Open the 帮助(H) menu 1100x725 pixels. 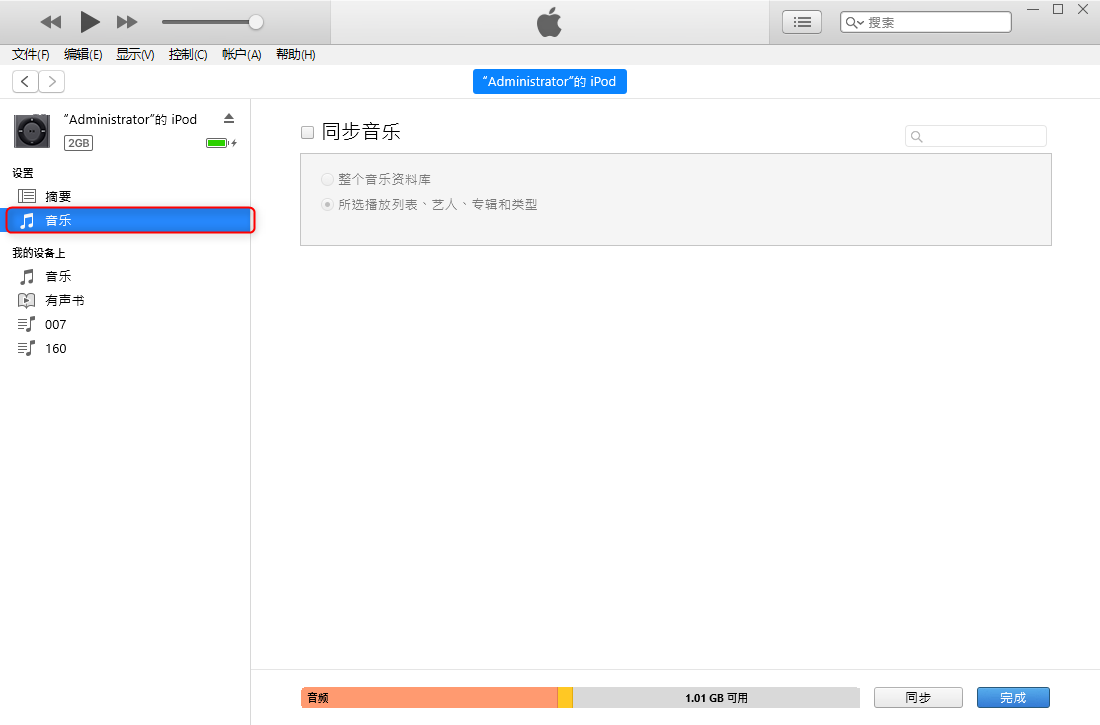(x=295, y=54)
